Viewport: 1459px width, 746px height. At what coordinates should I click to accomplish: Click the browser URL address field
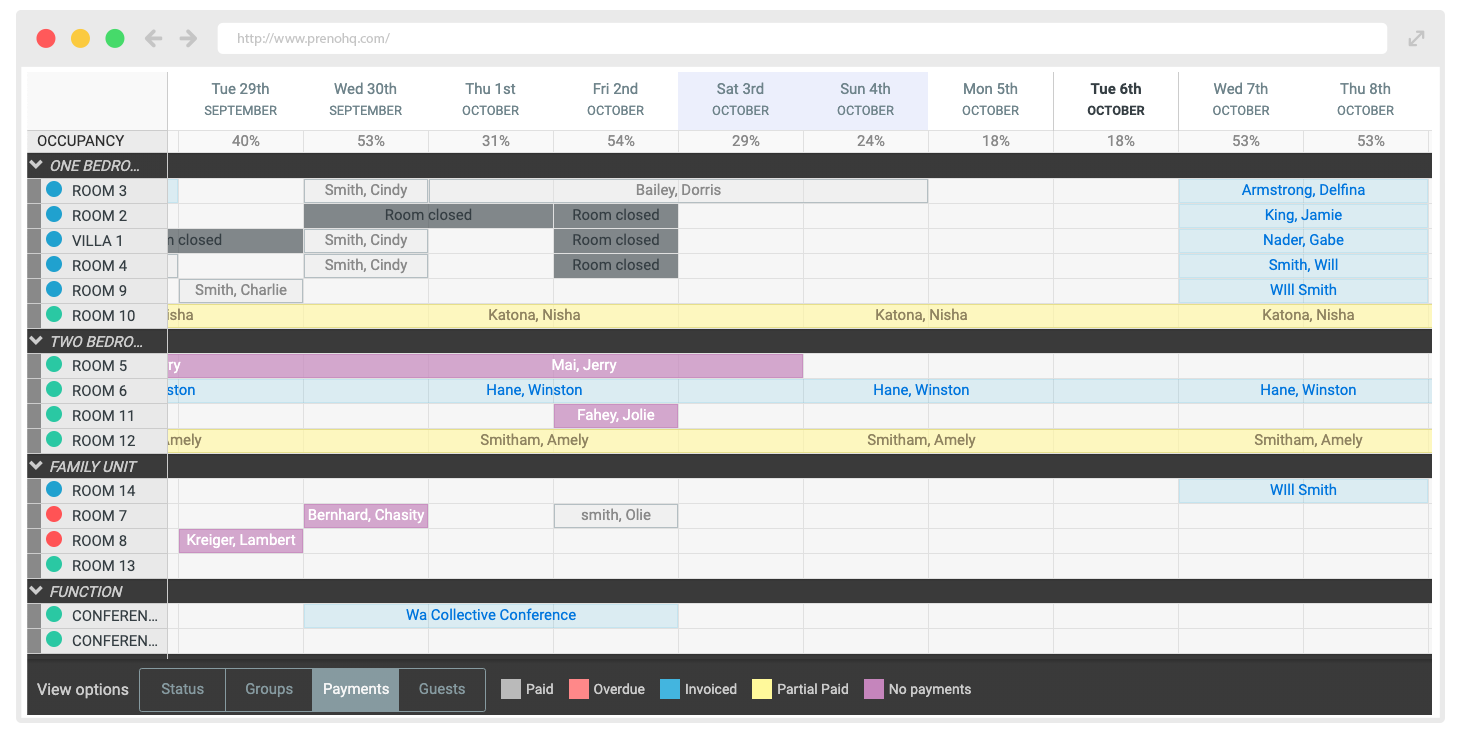[x=801, y=39]
